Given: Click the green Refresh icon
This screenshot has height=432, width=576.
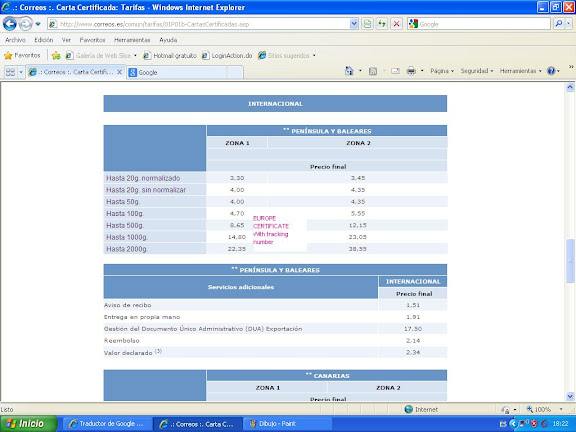Looking at the screenshot, I should click(382, 24).
